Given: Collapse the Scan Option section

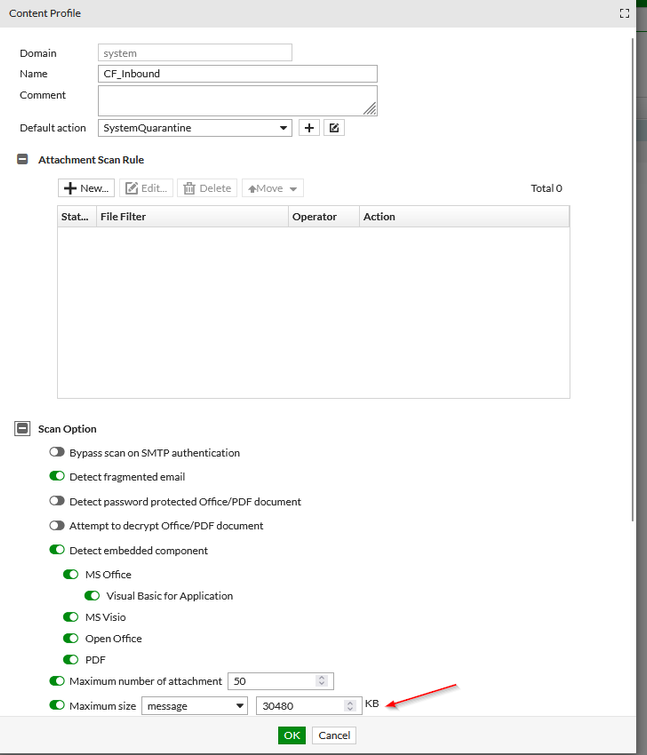Looking at the screenshot, I should tap(22, 429).
